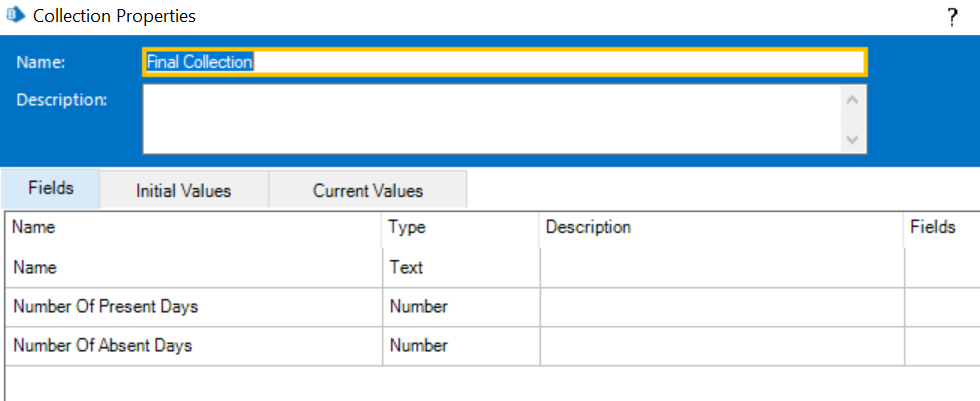Switch to the Current Values tab
The width and height of the screenshot is (980, 401).
tap(368, 190)
